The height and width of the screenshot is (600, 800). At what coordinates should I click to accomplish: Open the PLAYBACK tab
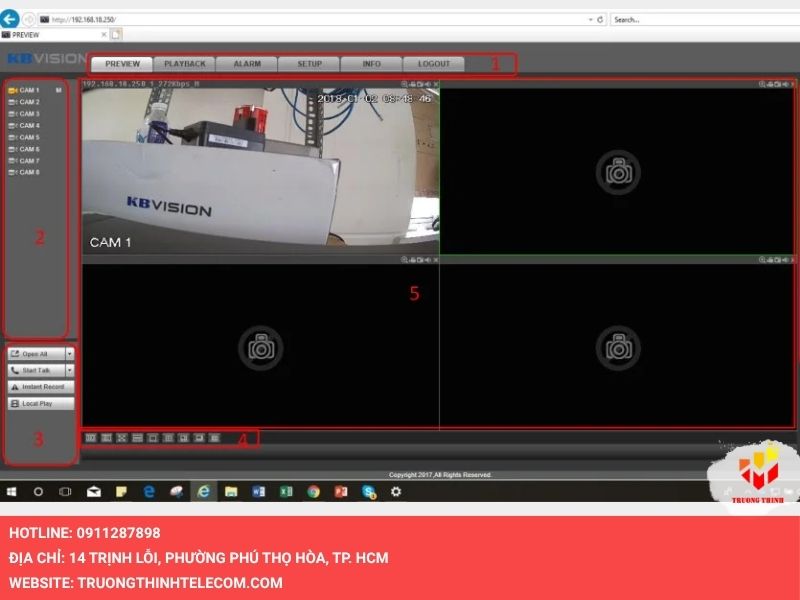click(x=185, y=64)
